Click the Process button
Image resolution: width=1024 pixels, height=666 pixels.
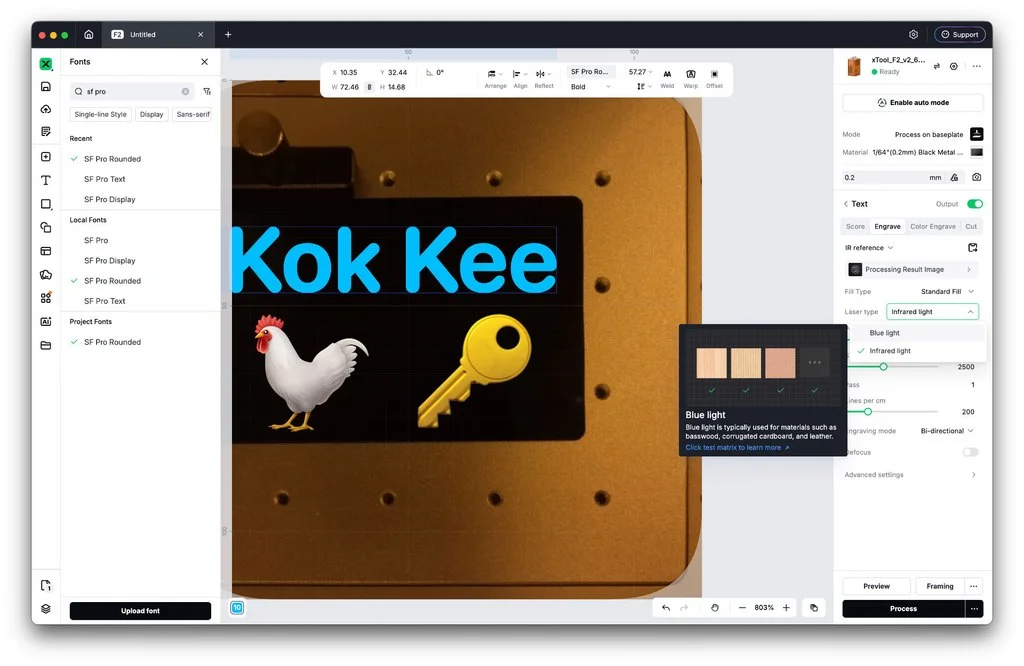coord(903,609)
